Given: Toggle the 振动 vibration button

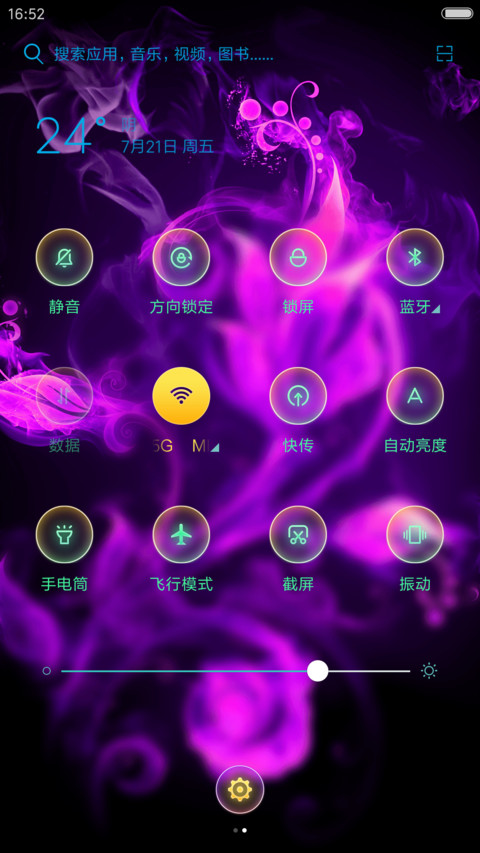Looking at the screenshot, I should (415, 535).
